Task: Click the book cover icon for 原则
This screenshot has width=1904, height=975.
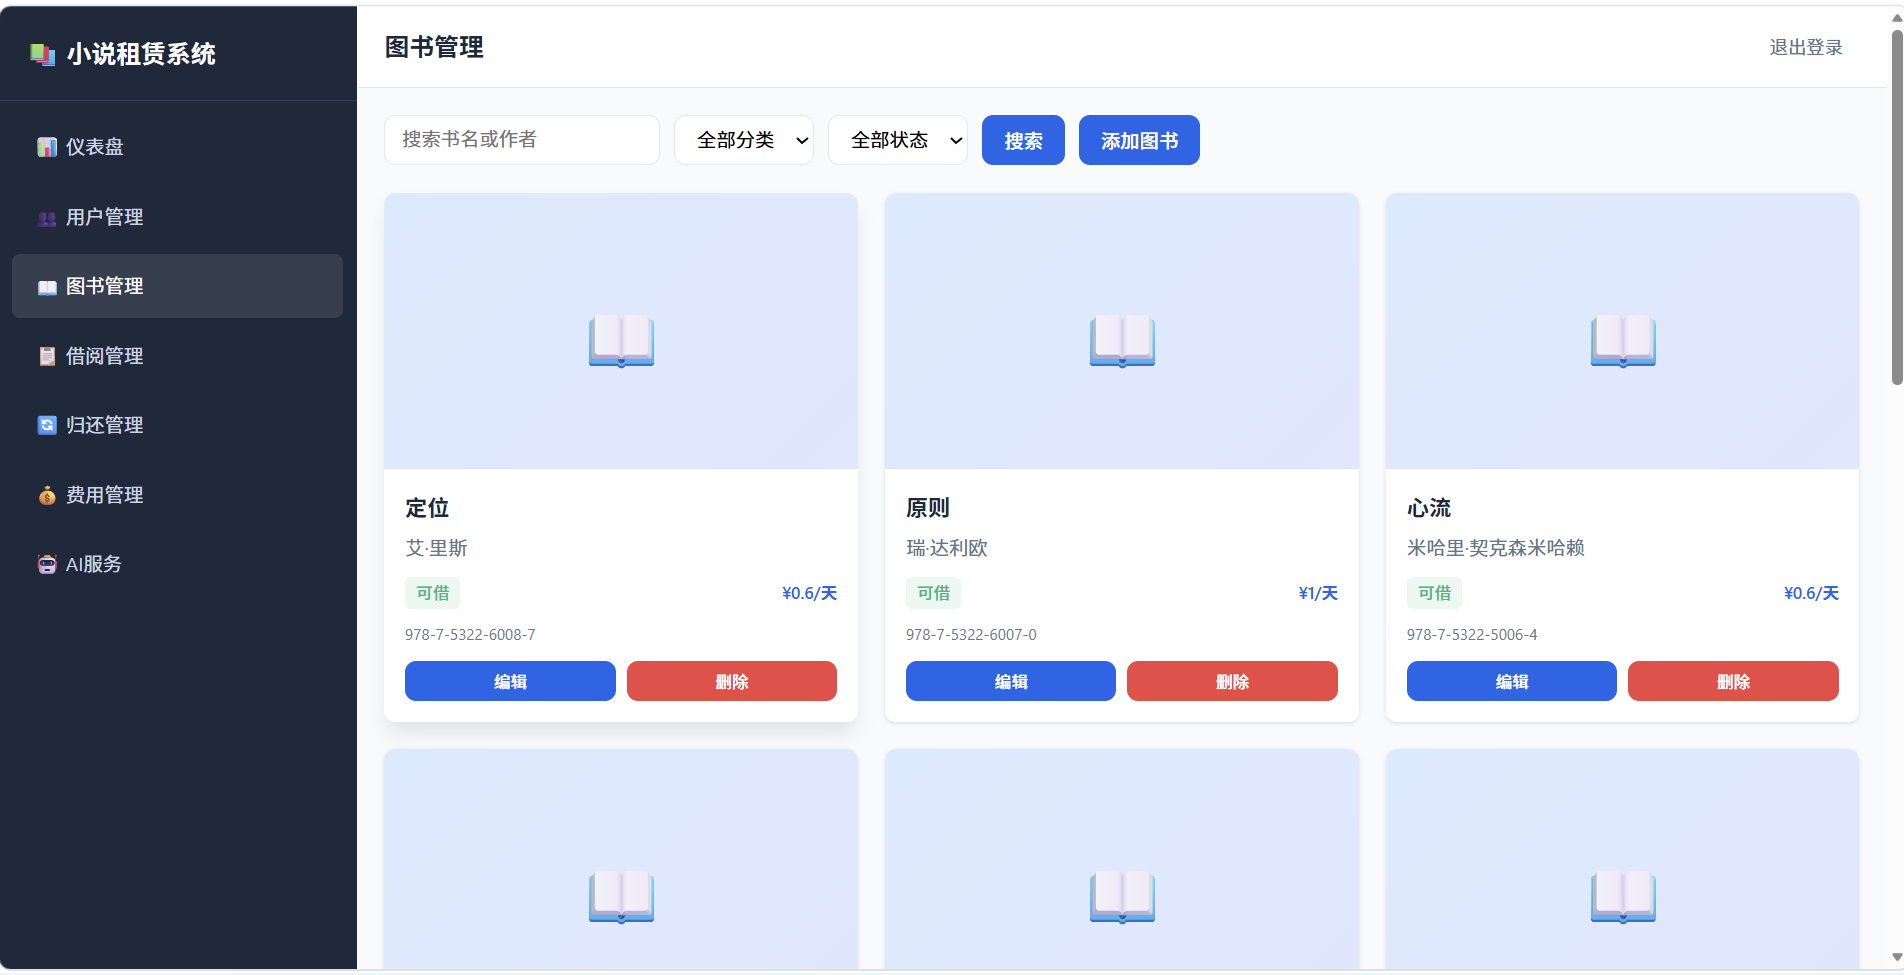Action: click(1122, 341)
